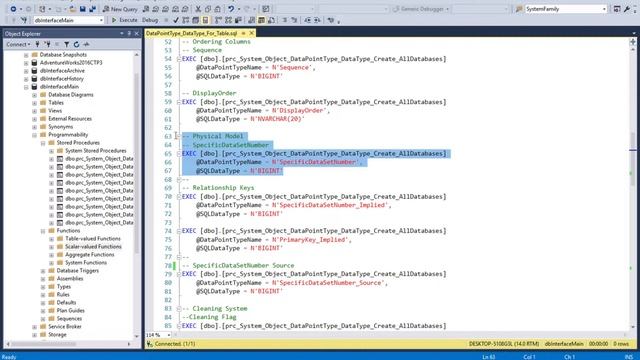The image size is (640, 360).
Task: Toggle Include Client Statistics
Action: [238, 20]
